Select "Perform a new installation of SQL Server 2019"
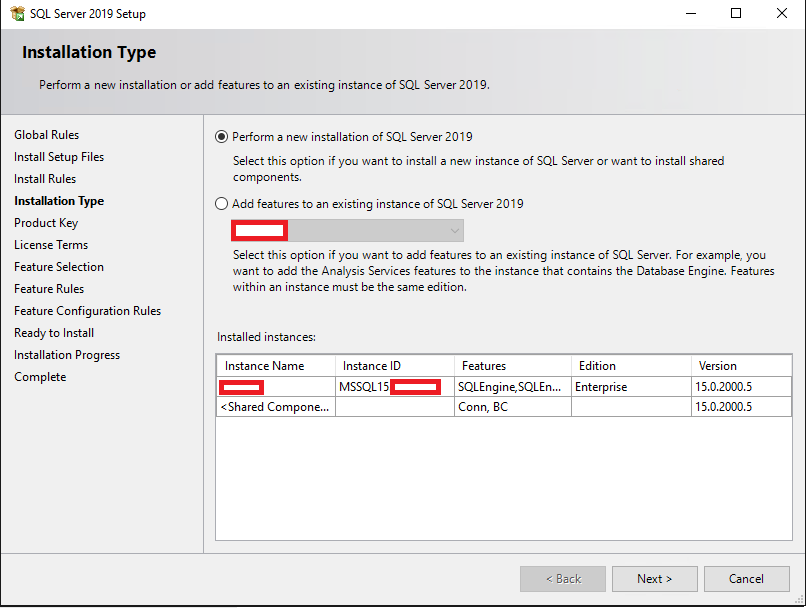 pyautogui.click(x=221, y=137)
